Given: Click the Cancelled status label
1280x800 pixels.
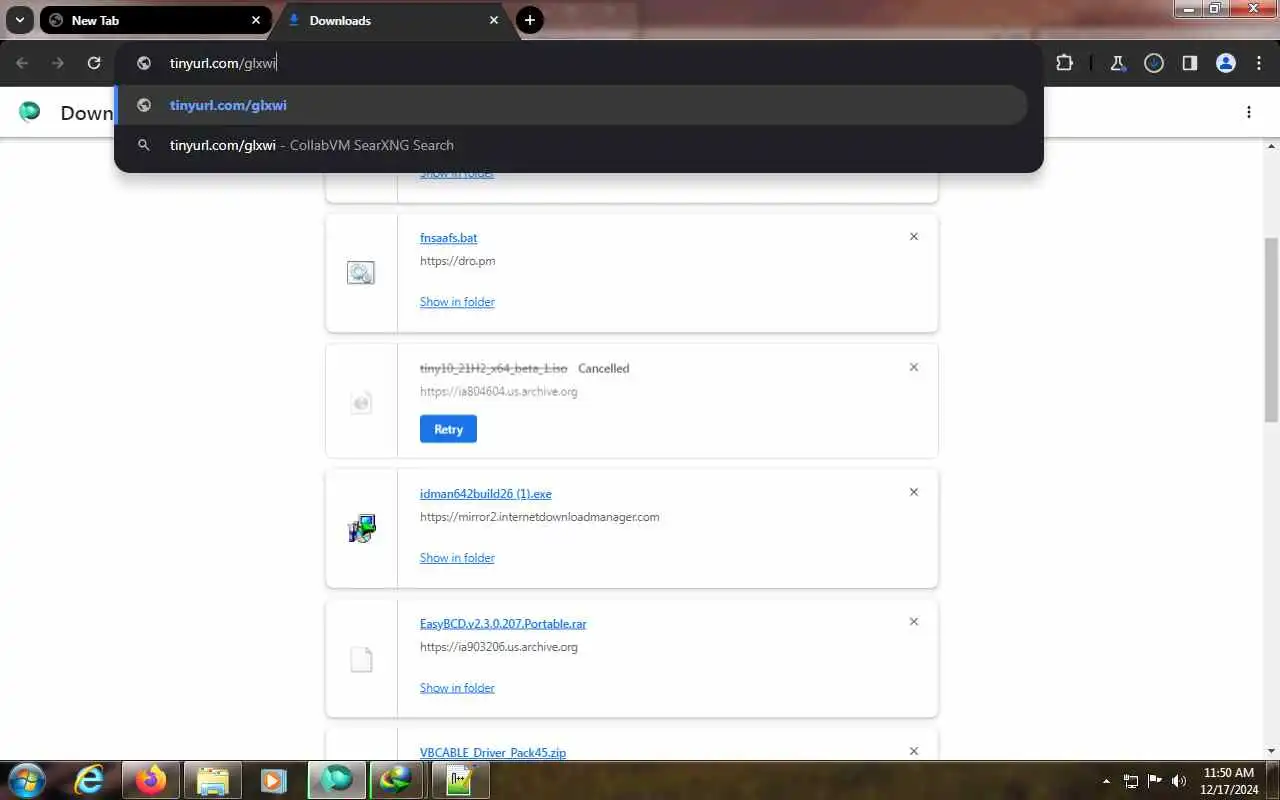Looking at the screenshot, I should (x=603, y=369).
